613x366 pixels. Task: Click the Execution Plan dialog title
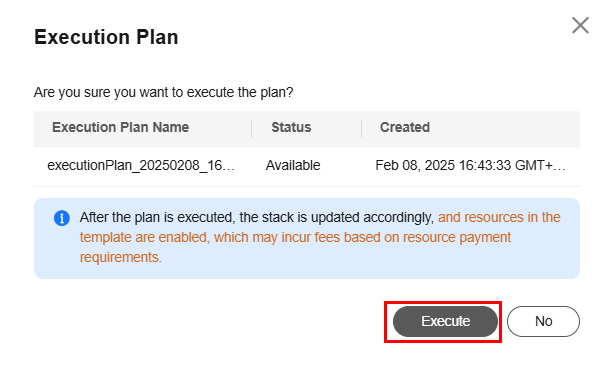click(x=106, y=37)
